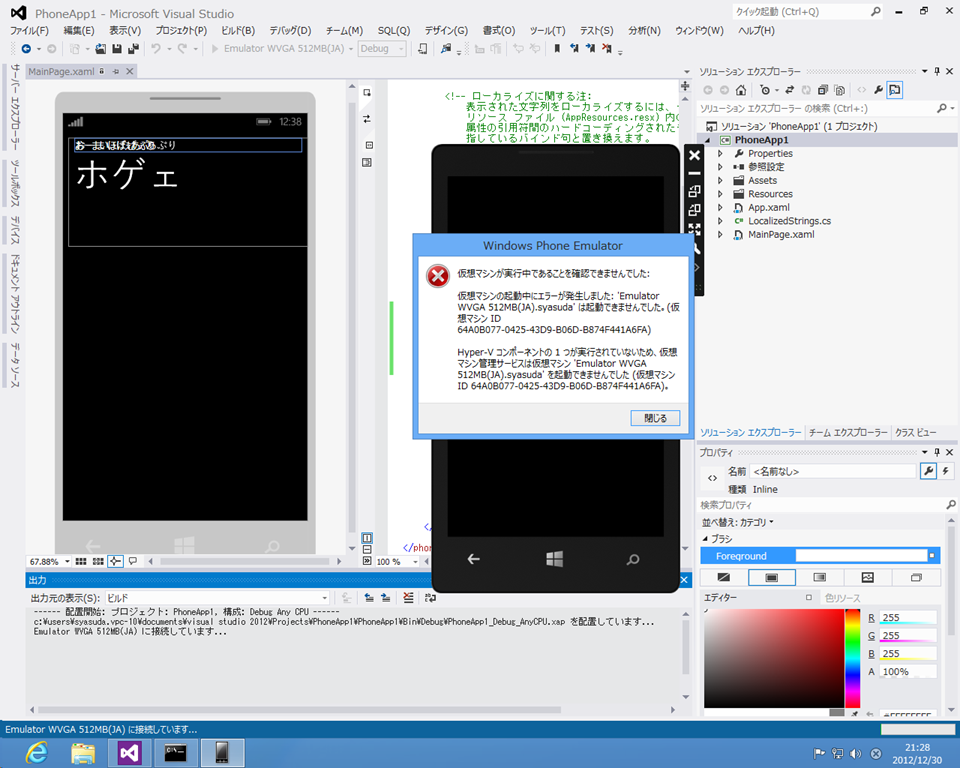
Task: Open solution configuration Debug dropdown
Action: [383, 48]
